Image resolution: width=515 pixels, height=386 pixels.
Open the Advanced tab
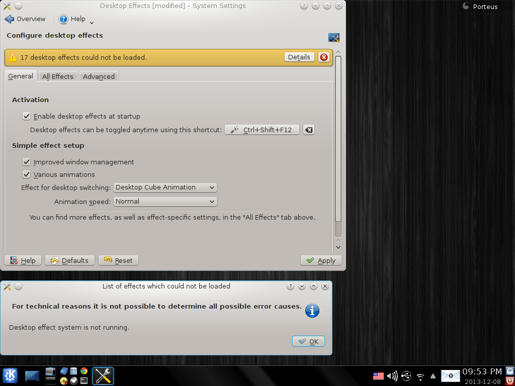click(x=99, y=76)
